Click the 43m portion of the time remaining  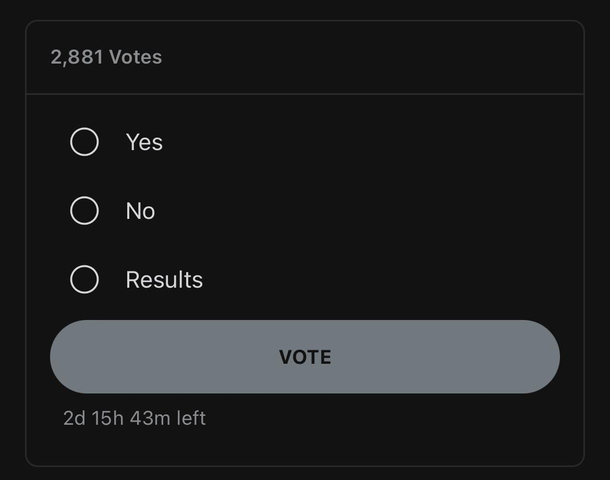(150, 419)
